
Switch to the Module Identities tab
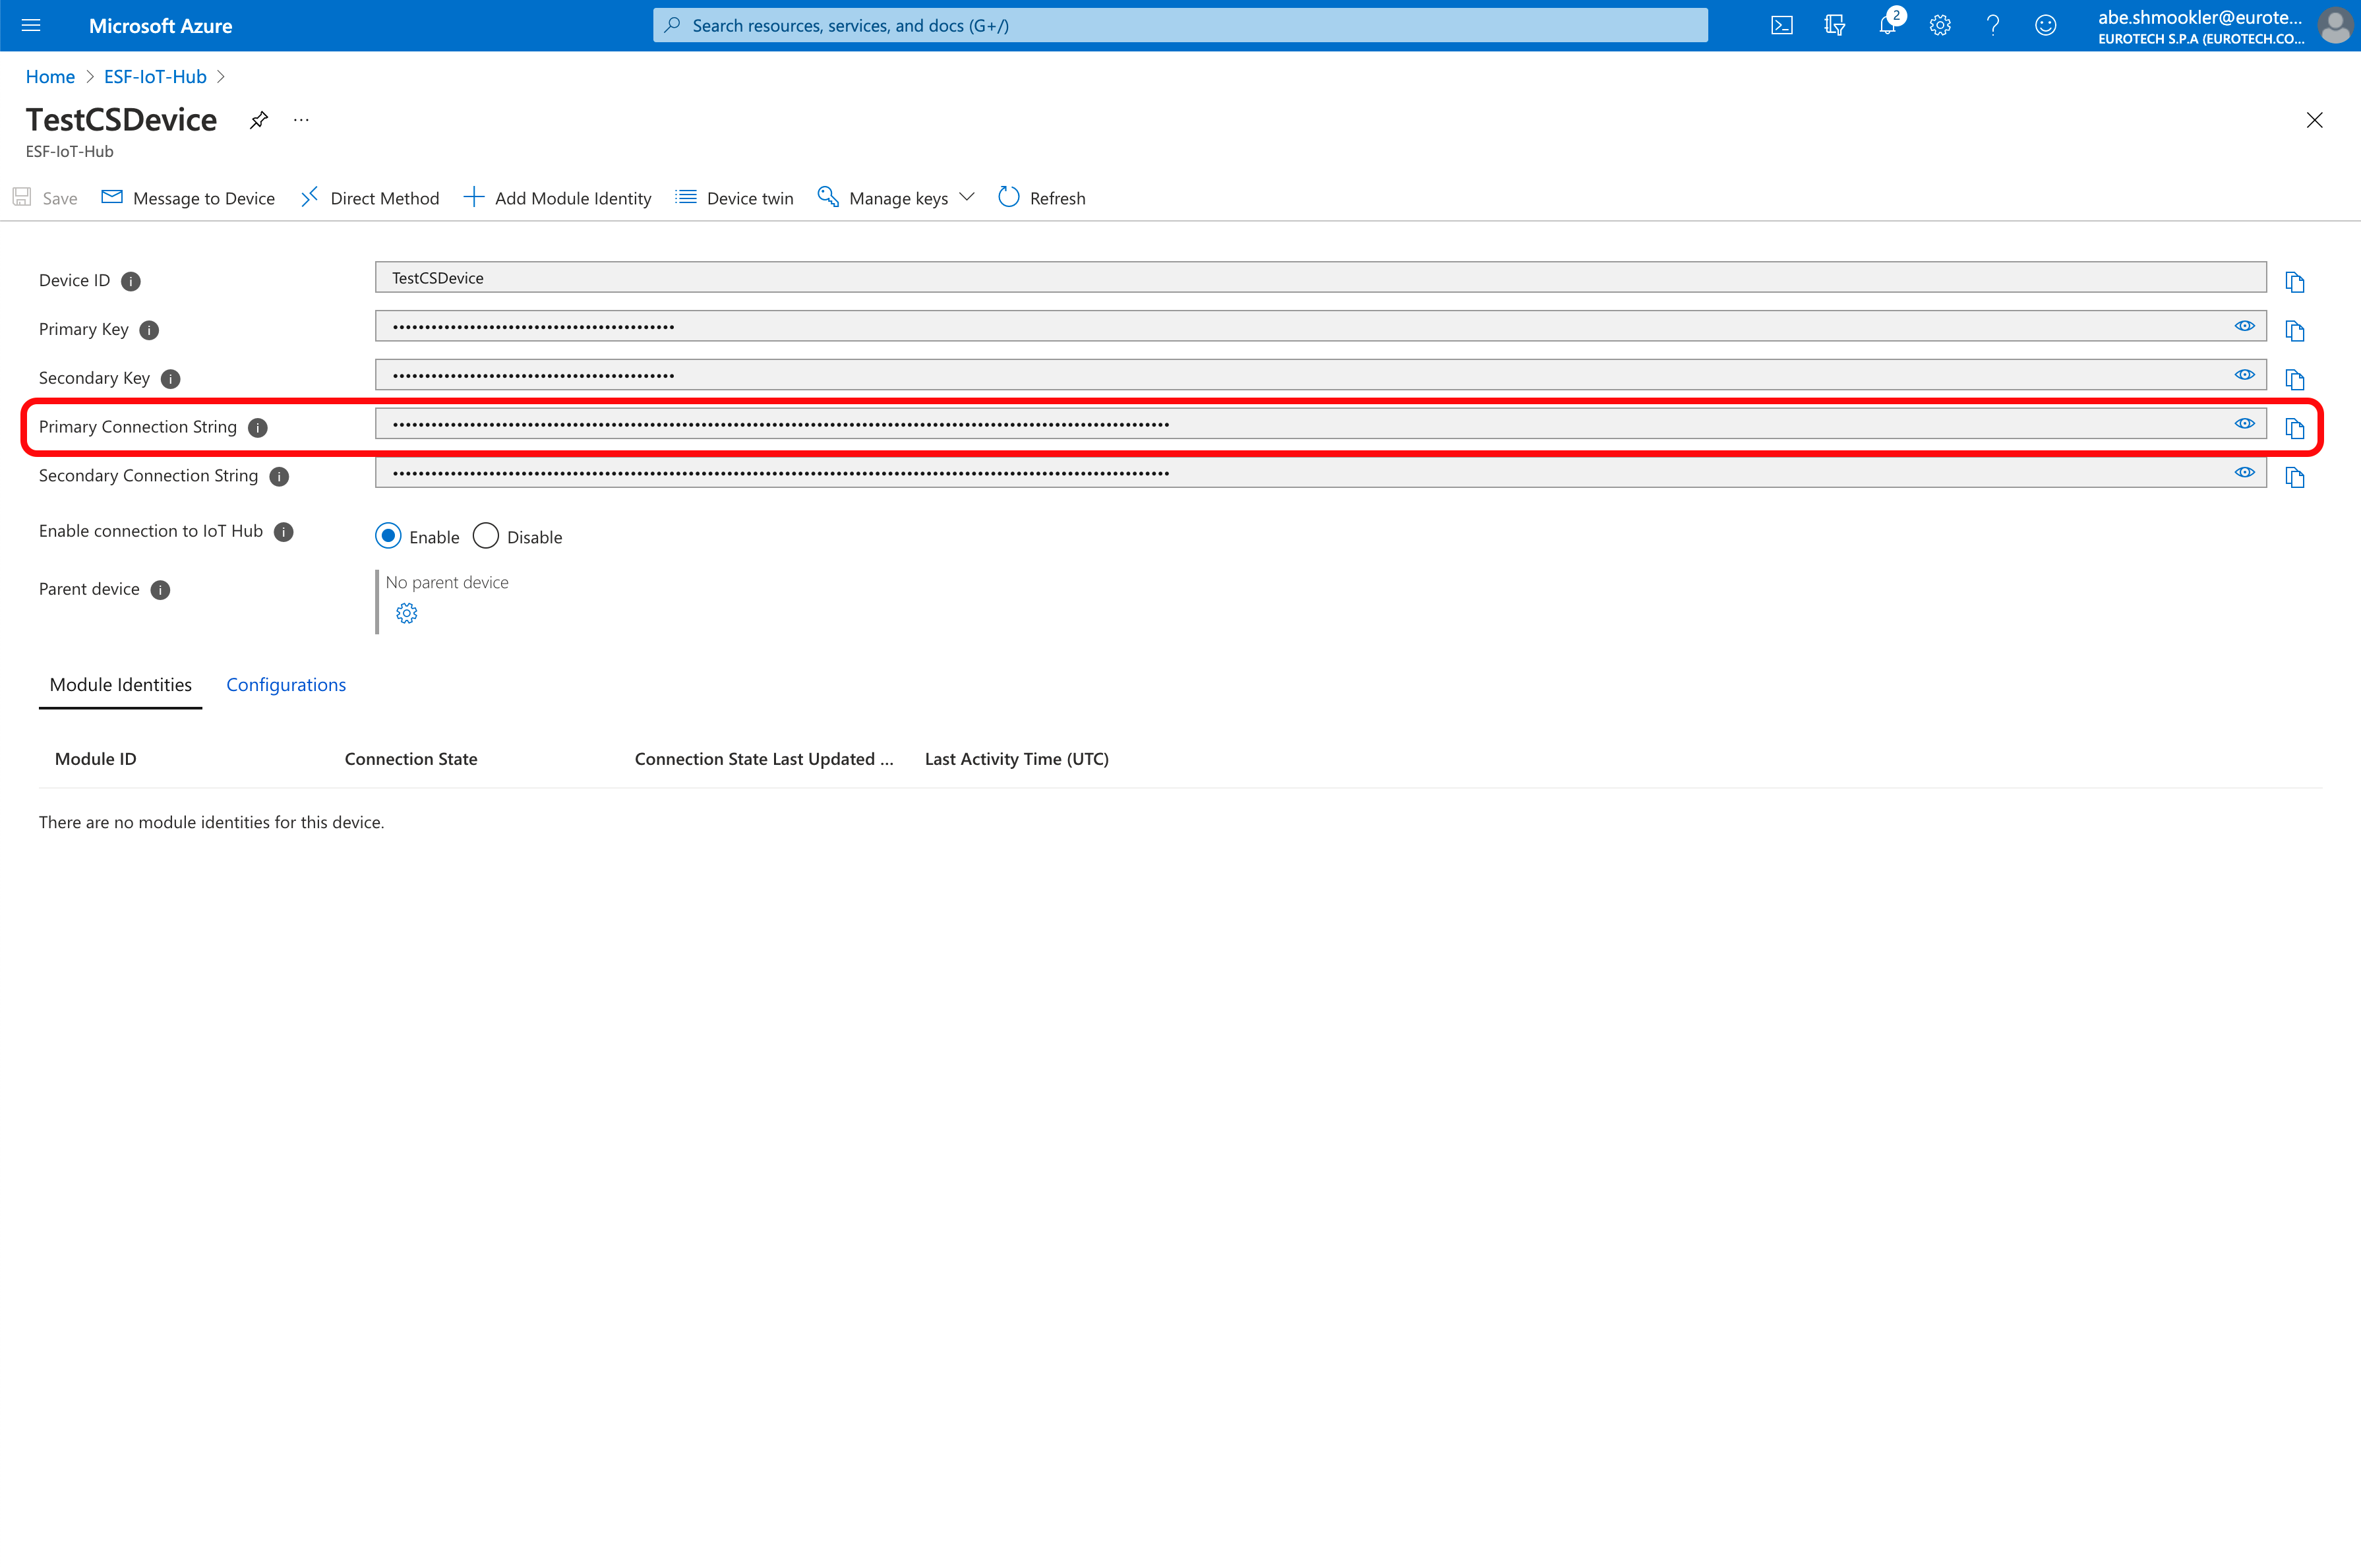(120, 685)
